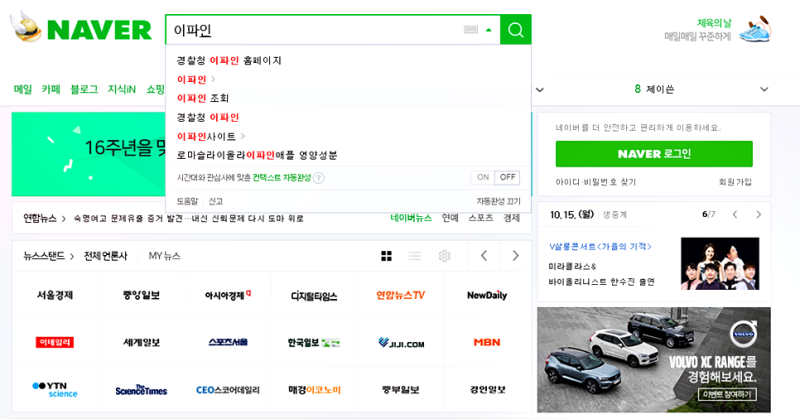
Task: Open 서울경제 press logo
Action: pos(55,295)
